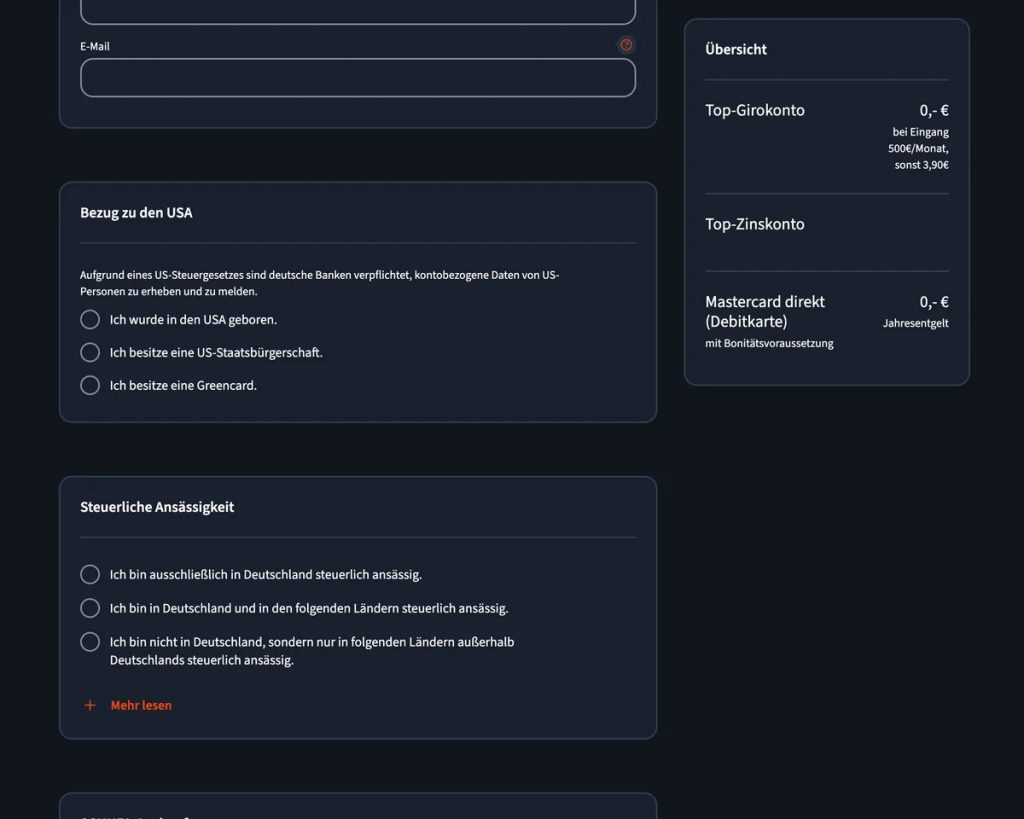
Task: Choose 'Ich besitze eine Greencard' radio button
Action: coord(90,385)
